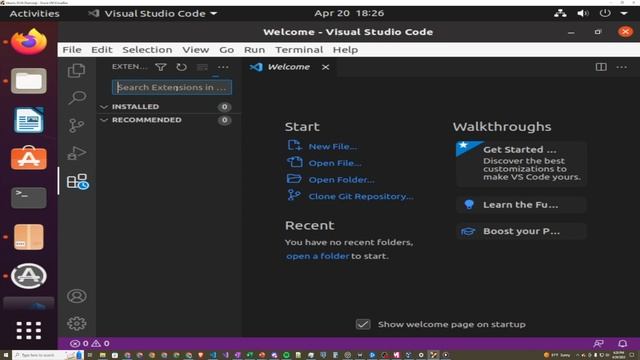Open the File menu
640x360 pixels.
(x=72, y=50)
